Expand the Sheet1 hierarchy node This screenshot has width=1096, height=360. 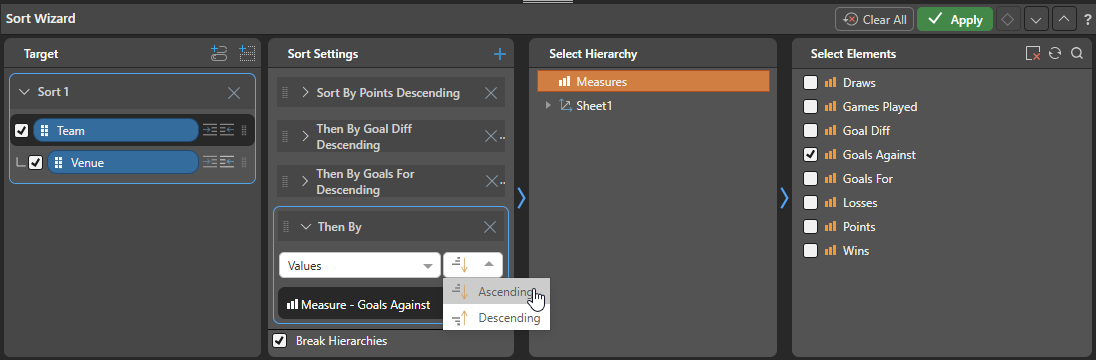point(547,106)
